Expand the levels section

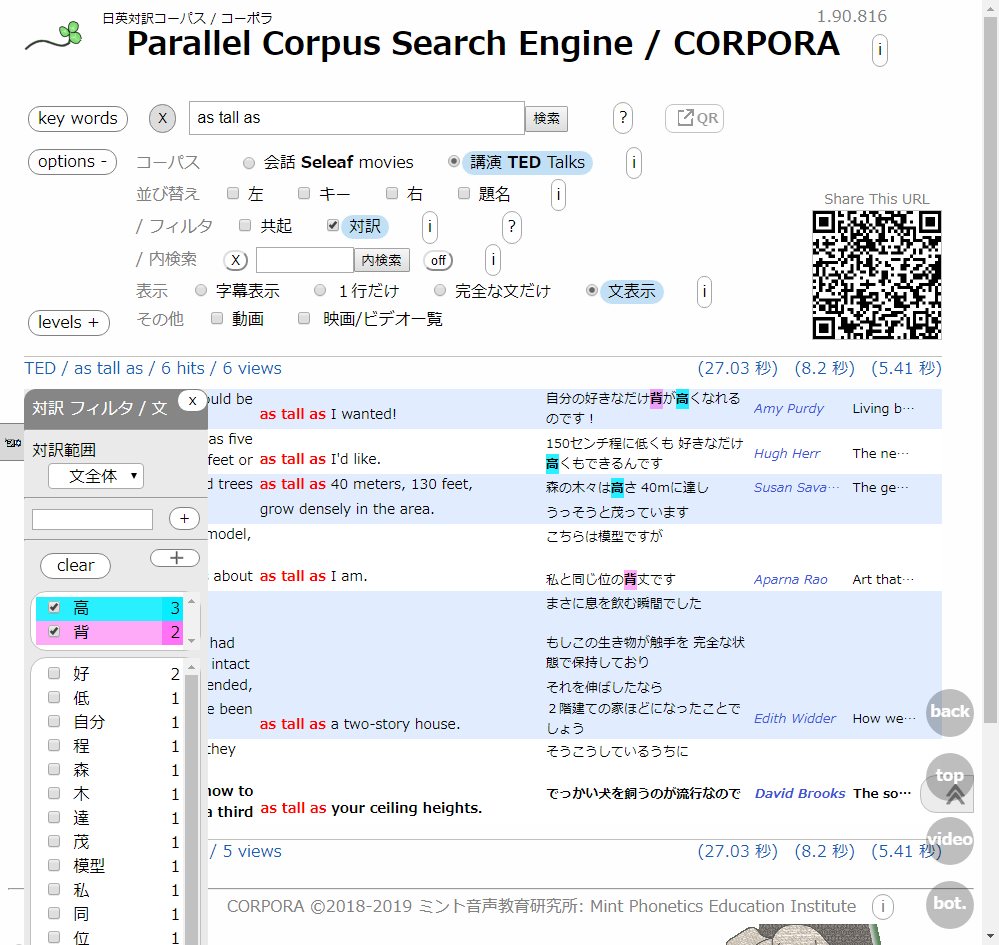point(68,322)
